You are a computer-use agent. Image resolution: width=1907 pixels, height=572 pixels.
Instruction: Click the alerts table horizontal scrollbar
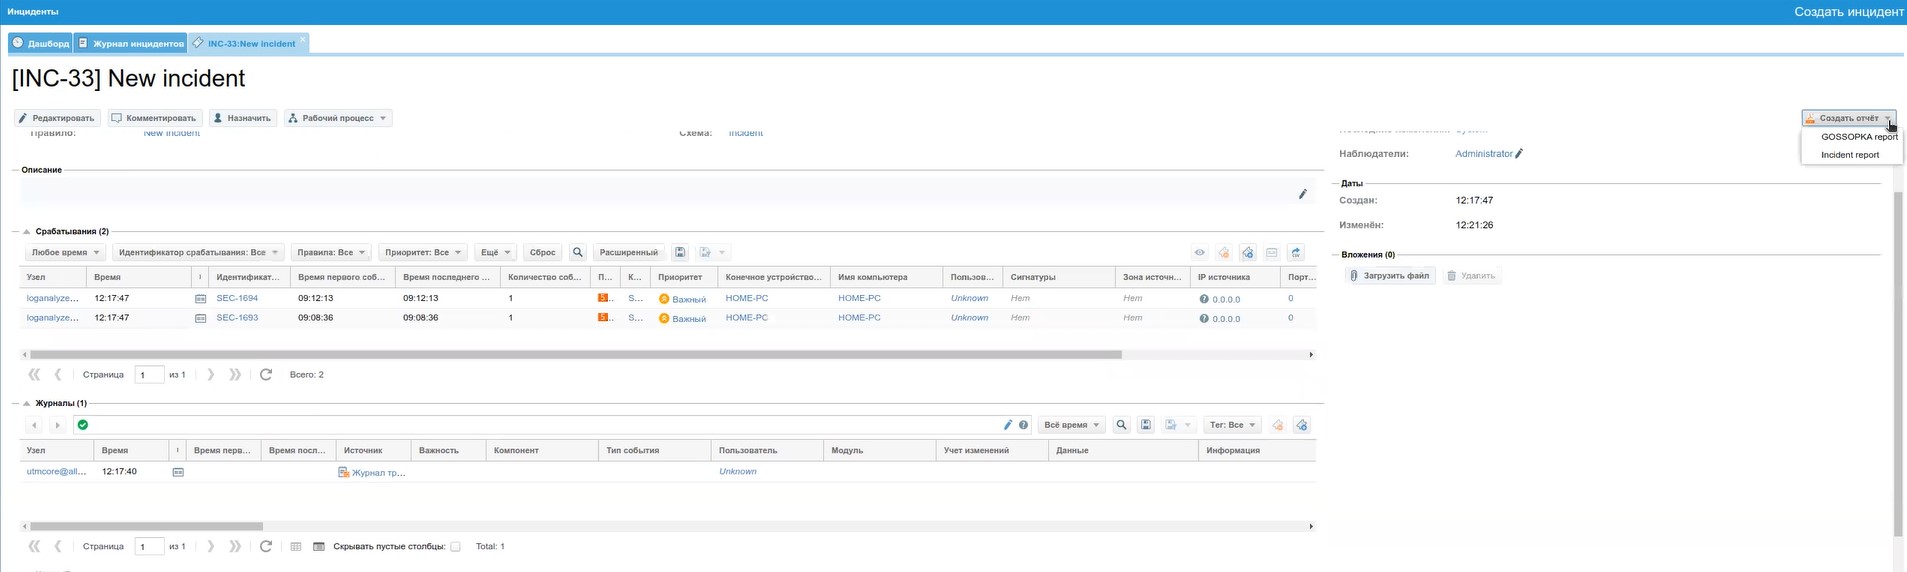pos(575,355)
